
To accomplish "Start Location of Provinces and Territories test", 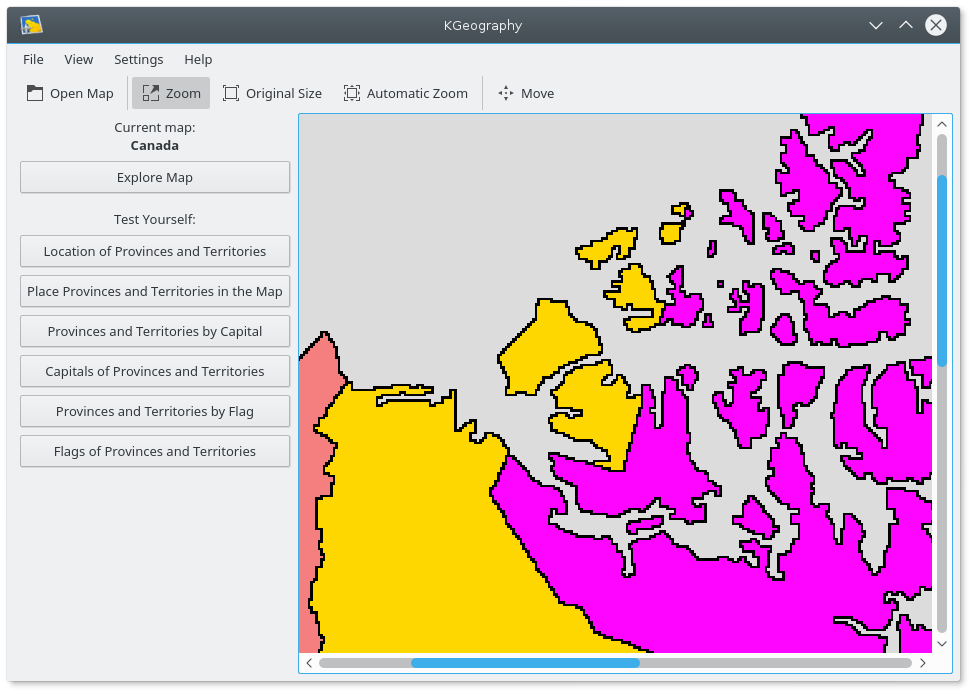I will pos(155,251).
